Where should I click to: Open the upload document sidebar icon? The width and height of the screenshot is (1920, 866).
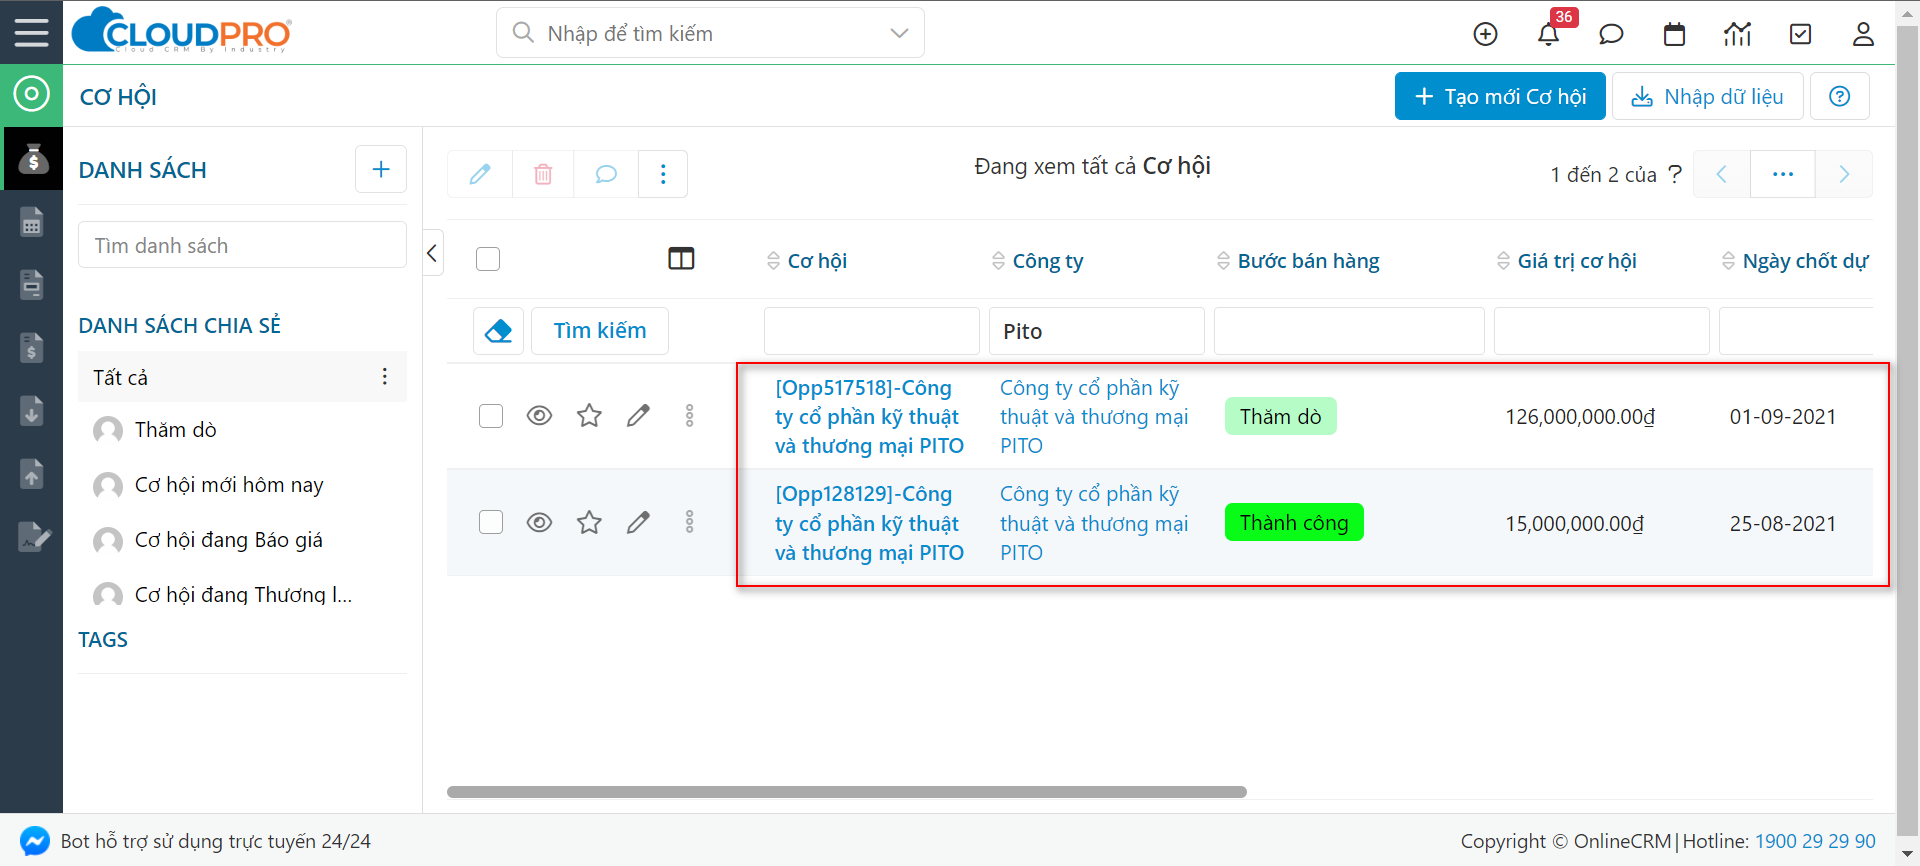[x=31, y=474]
